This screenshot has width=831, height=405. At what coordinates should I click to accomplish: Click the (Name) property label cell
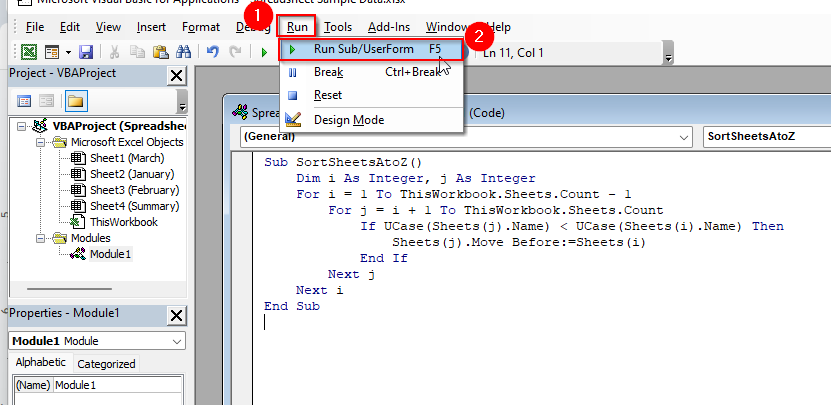[x=33, y=385]
